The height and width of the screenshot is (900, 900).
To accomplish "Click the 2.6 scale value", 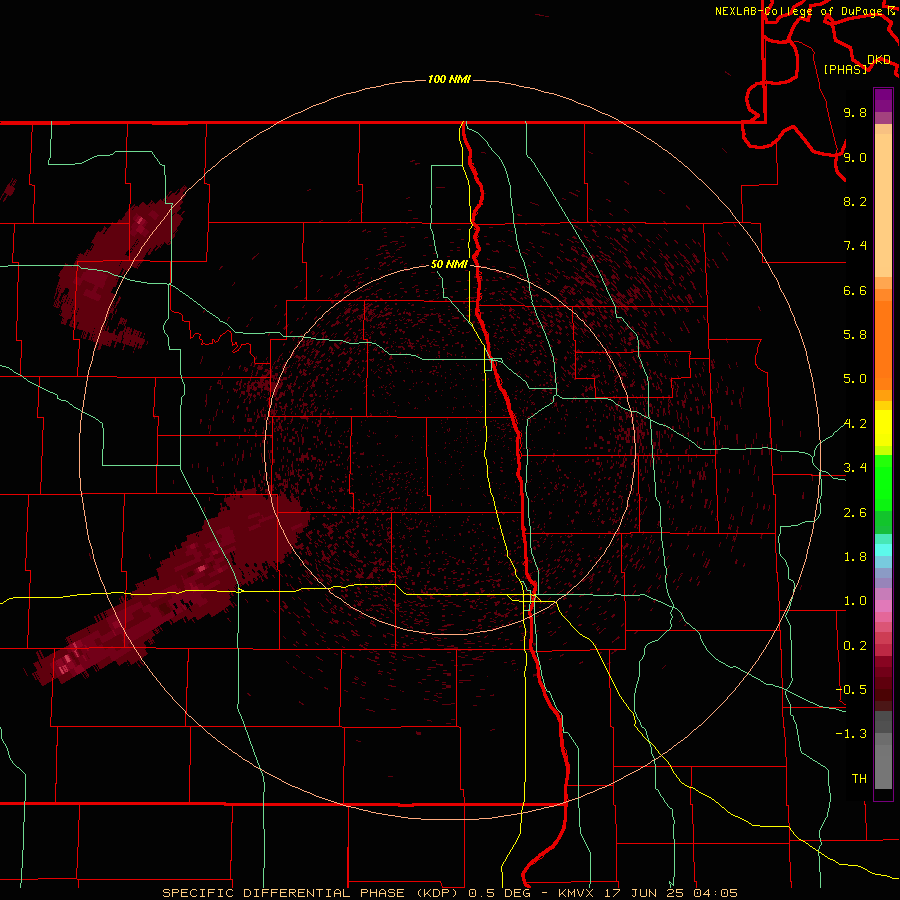I will click(x=855, y=513).
